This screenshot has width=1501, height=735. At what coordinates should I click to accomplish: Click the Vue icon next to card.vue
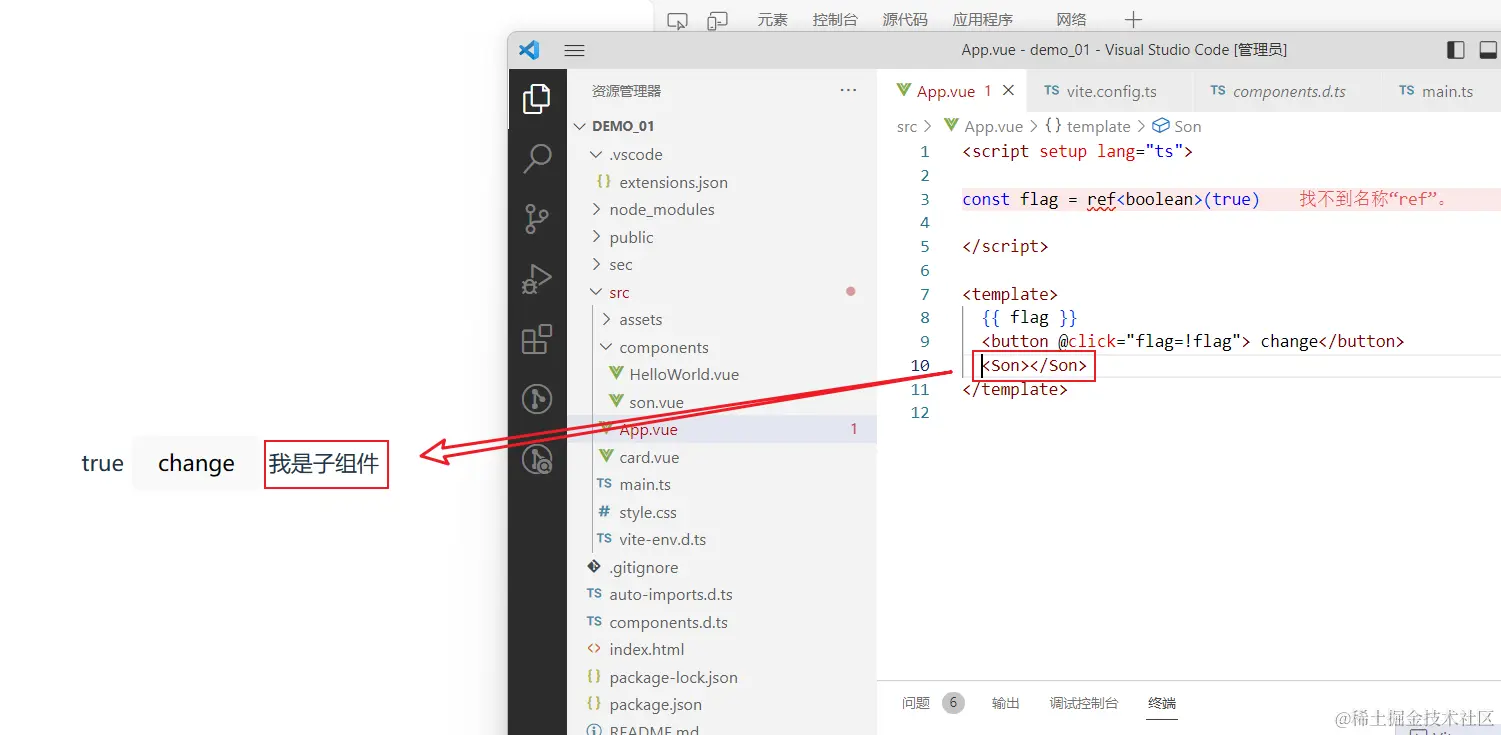click(x=606, y=457)
